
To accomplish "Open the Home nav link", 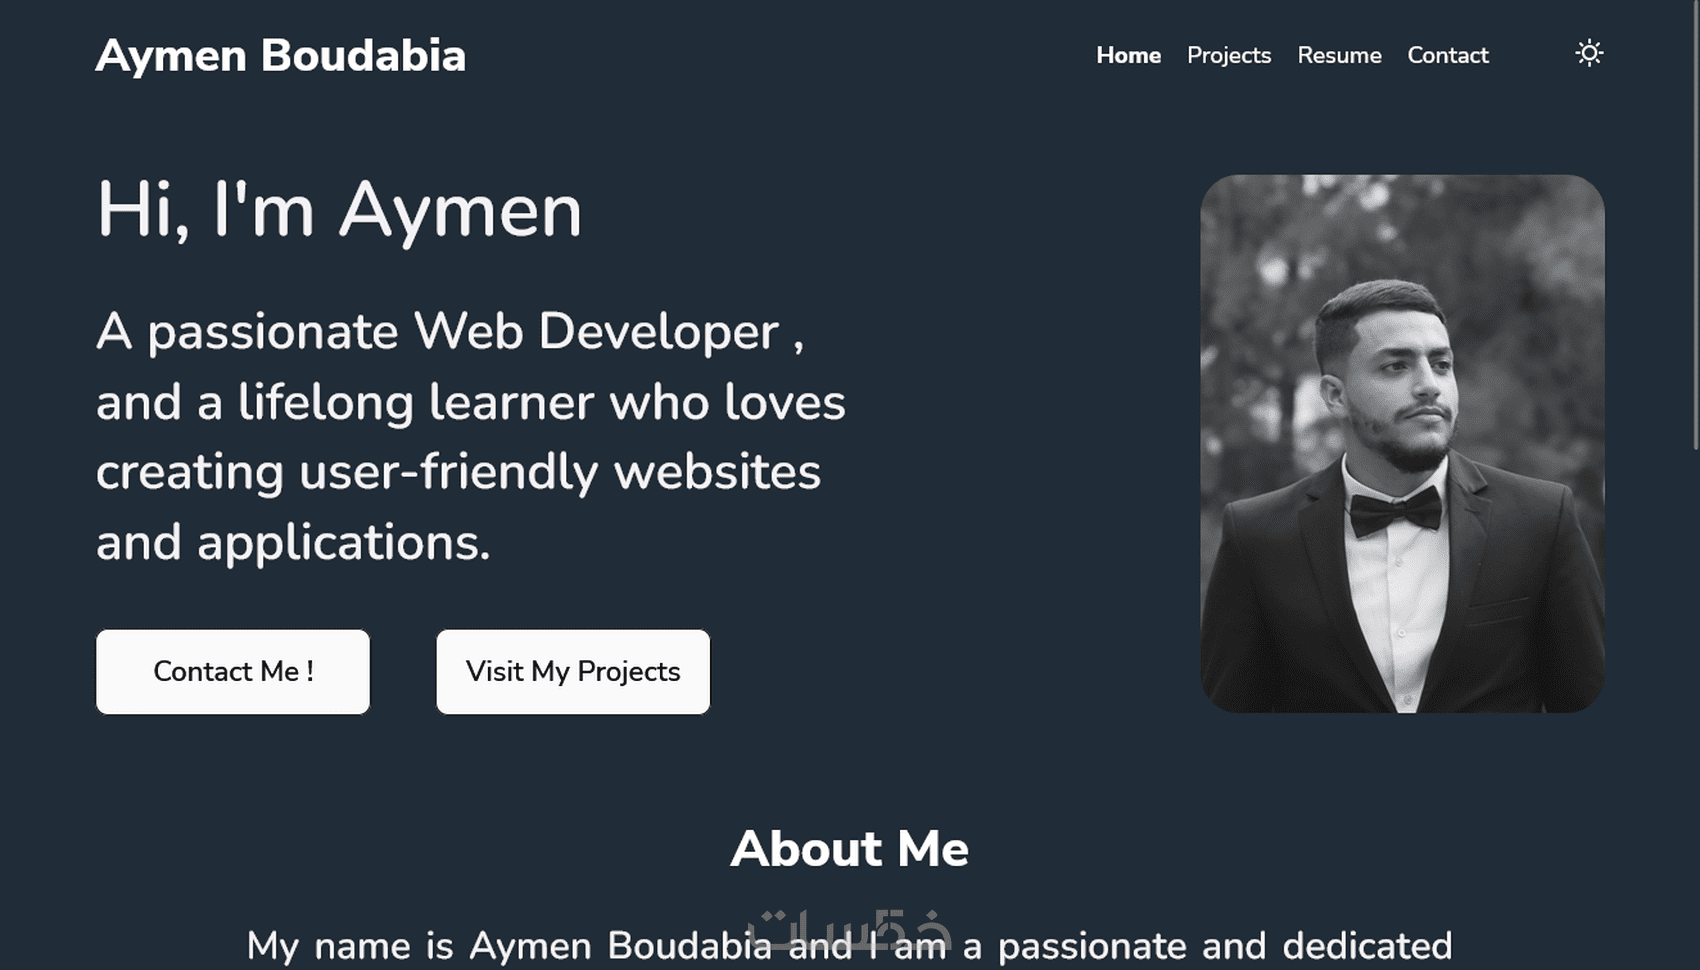I will [1128, 55].
